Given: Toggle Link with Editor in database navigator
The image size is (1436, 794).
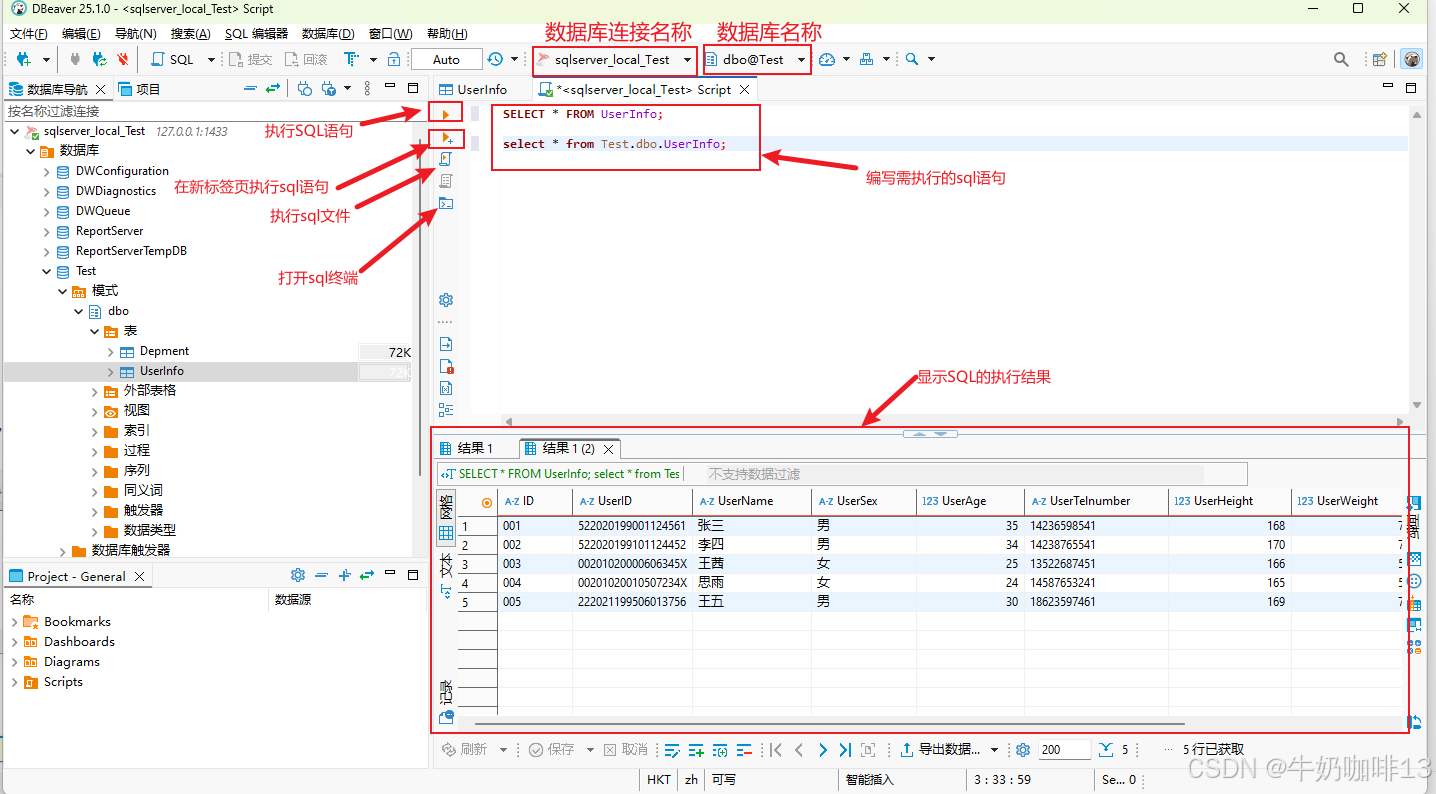Looking at the screenshot, I should [x=272, y=89].
